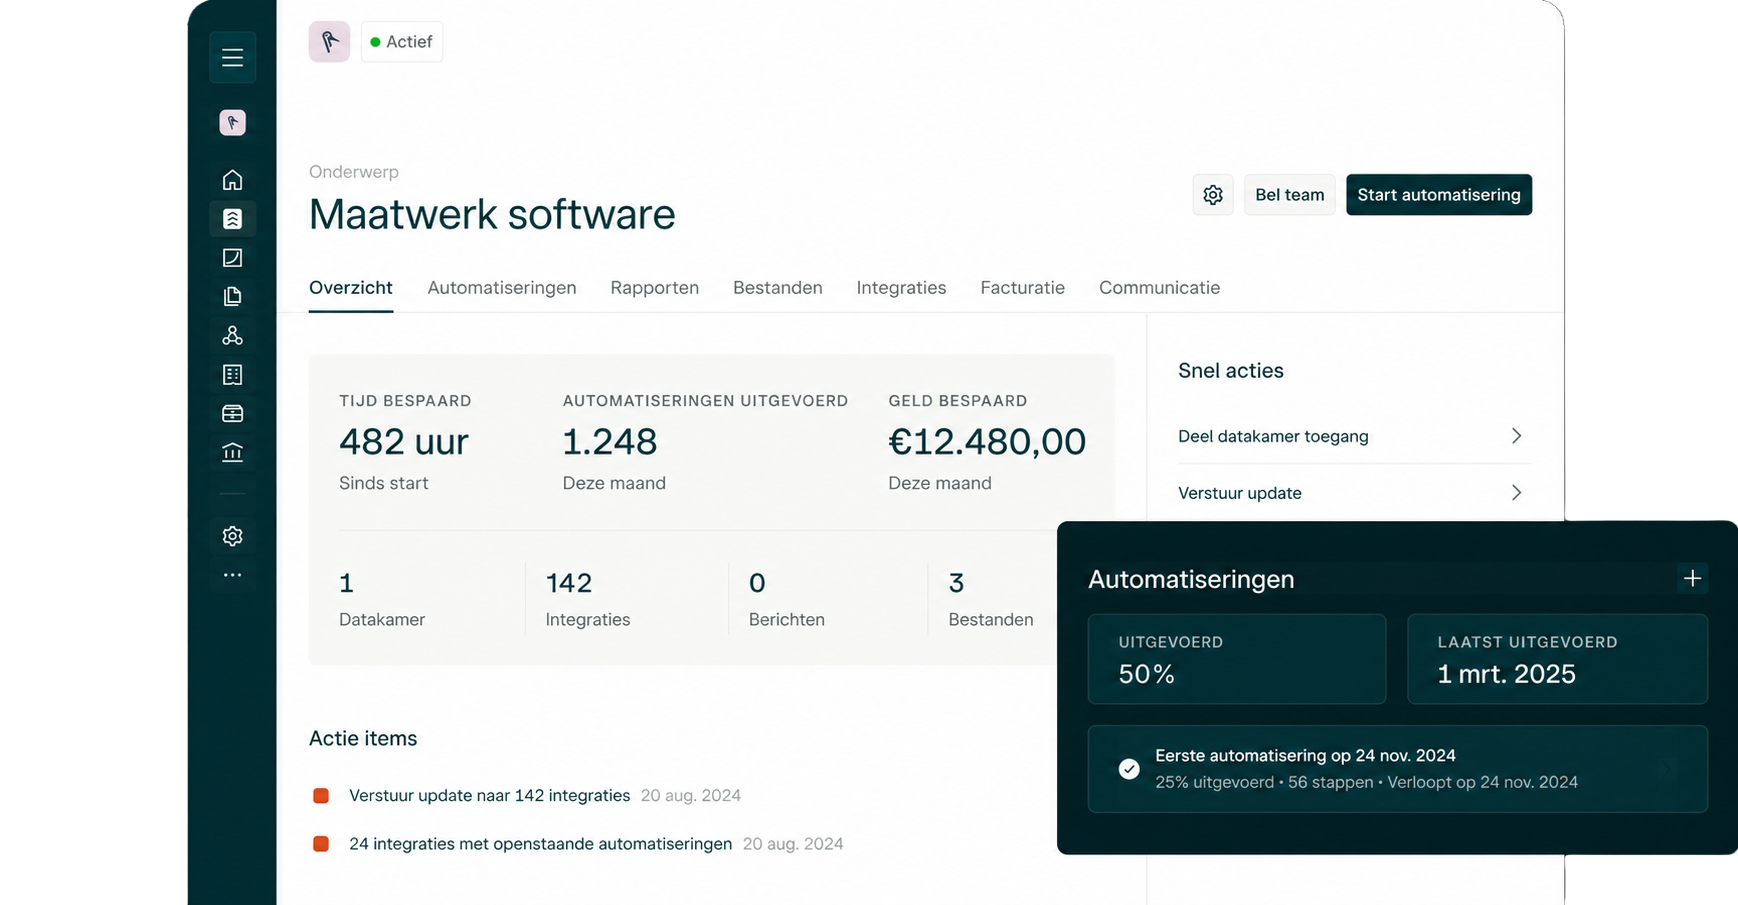This screenshot has width=1738, height=905.
Task: Select the archive drawer icon in the sidebar
Action: pyautogui.click(x=232, y=413)
